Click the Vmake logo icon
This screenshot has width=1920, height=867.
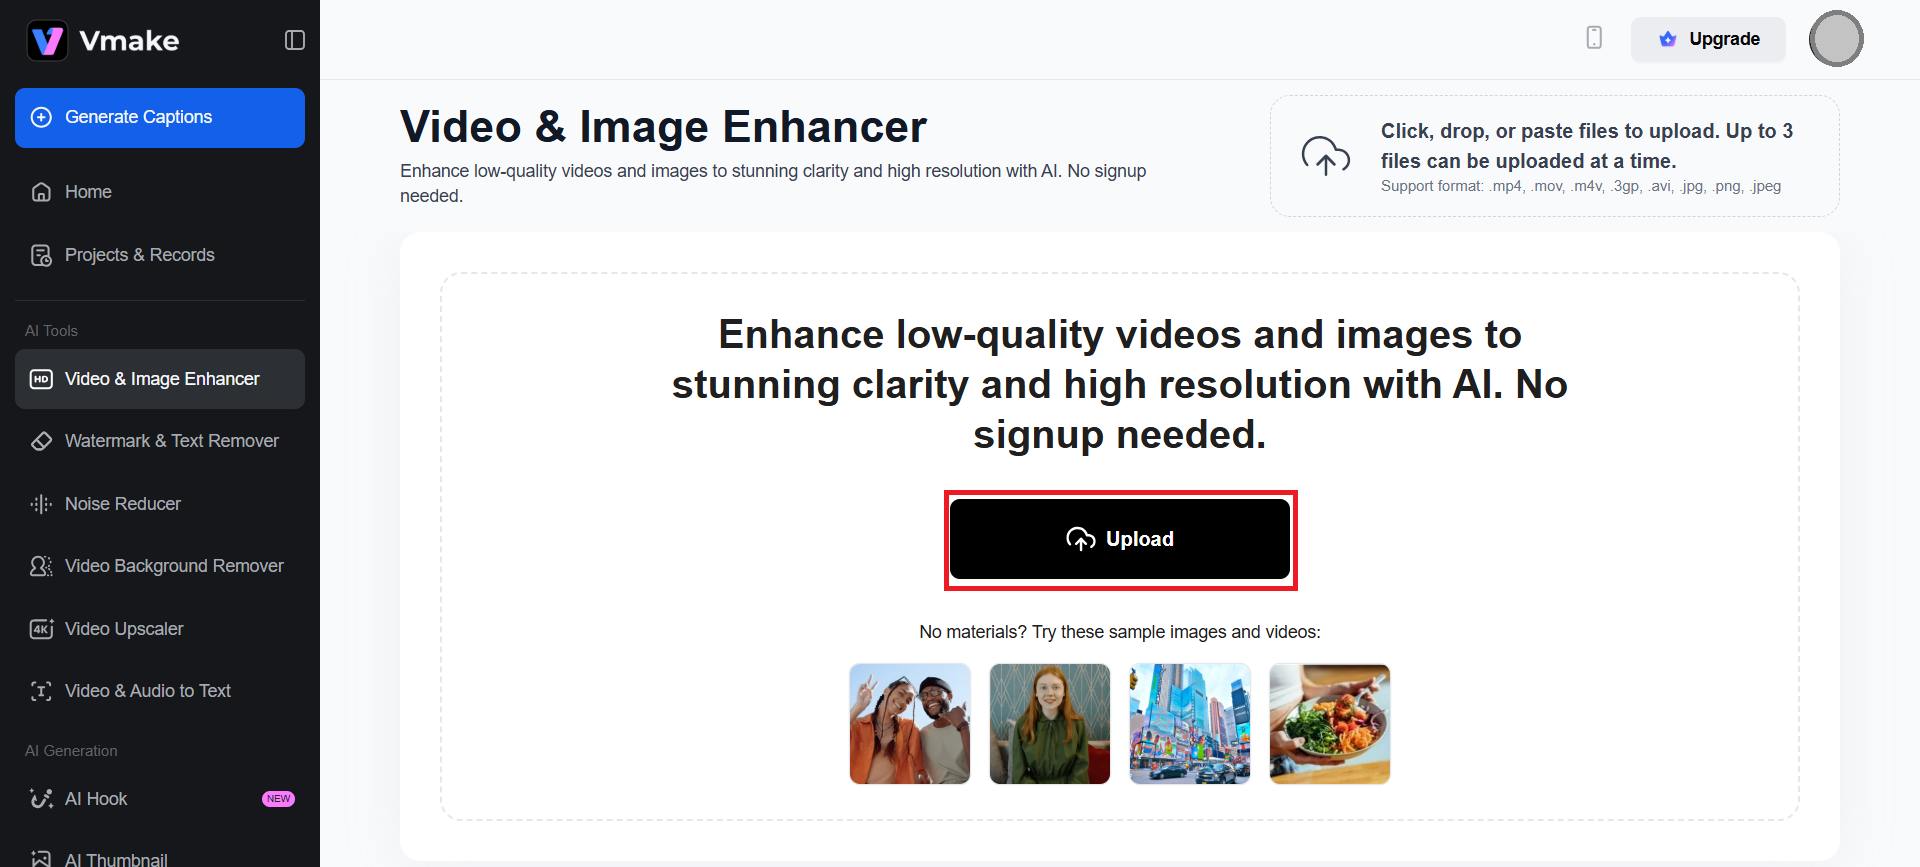click(x=47, y=41)
